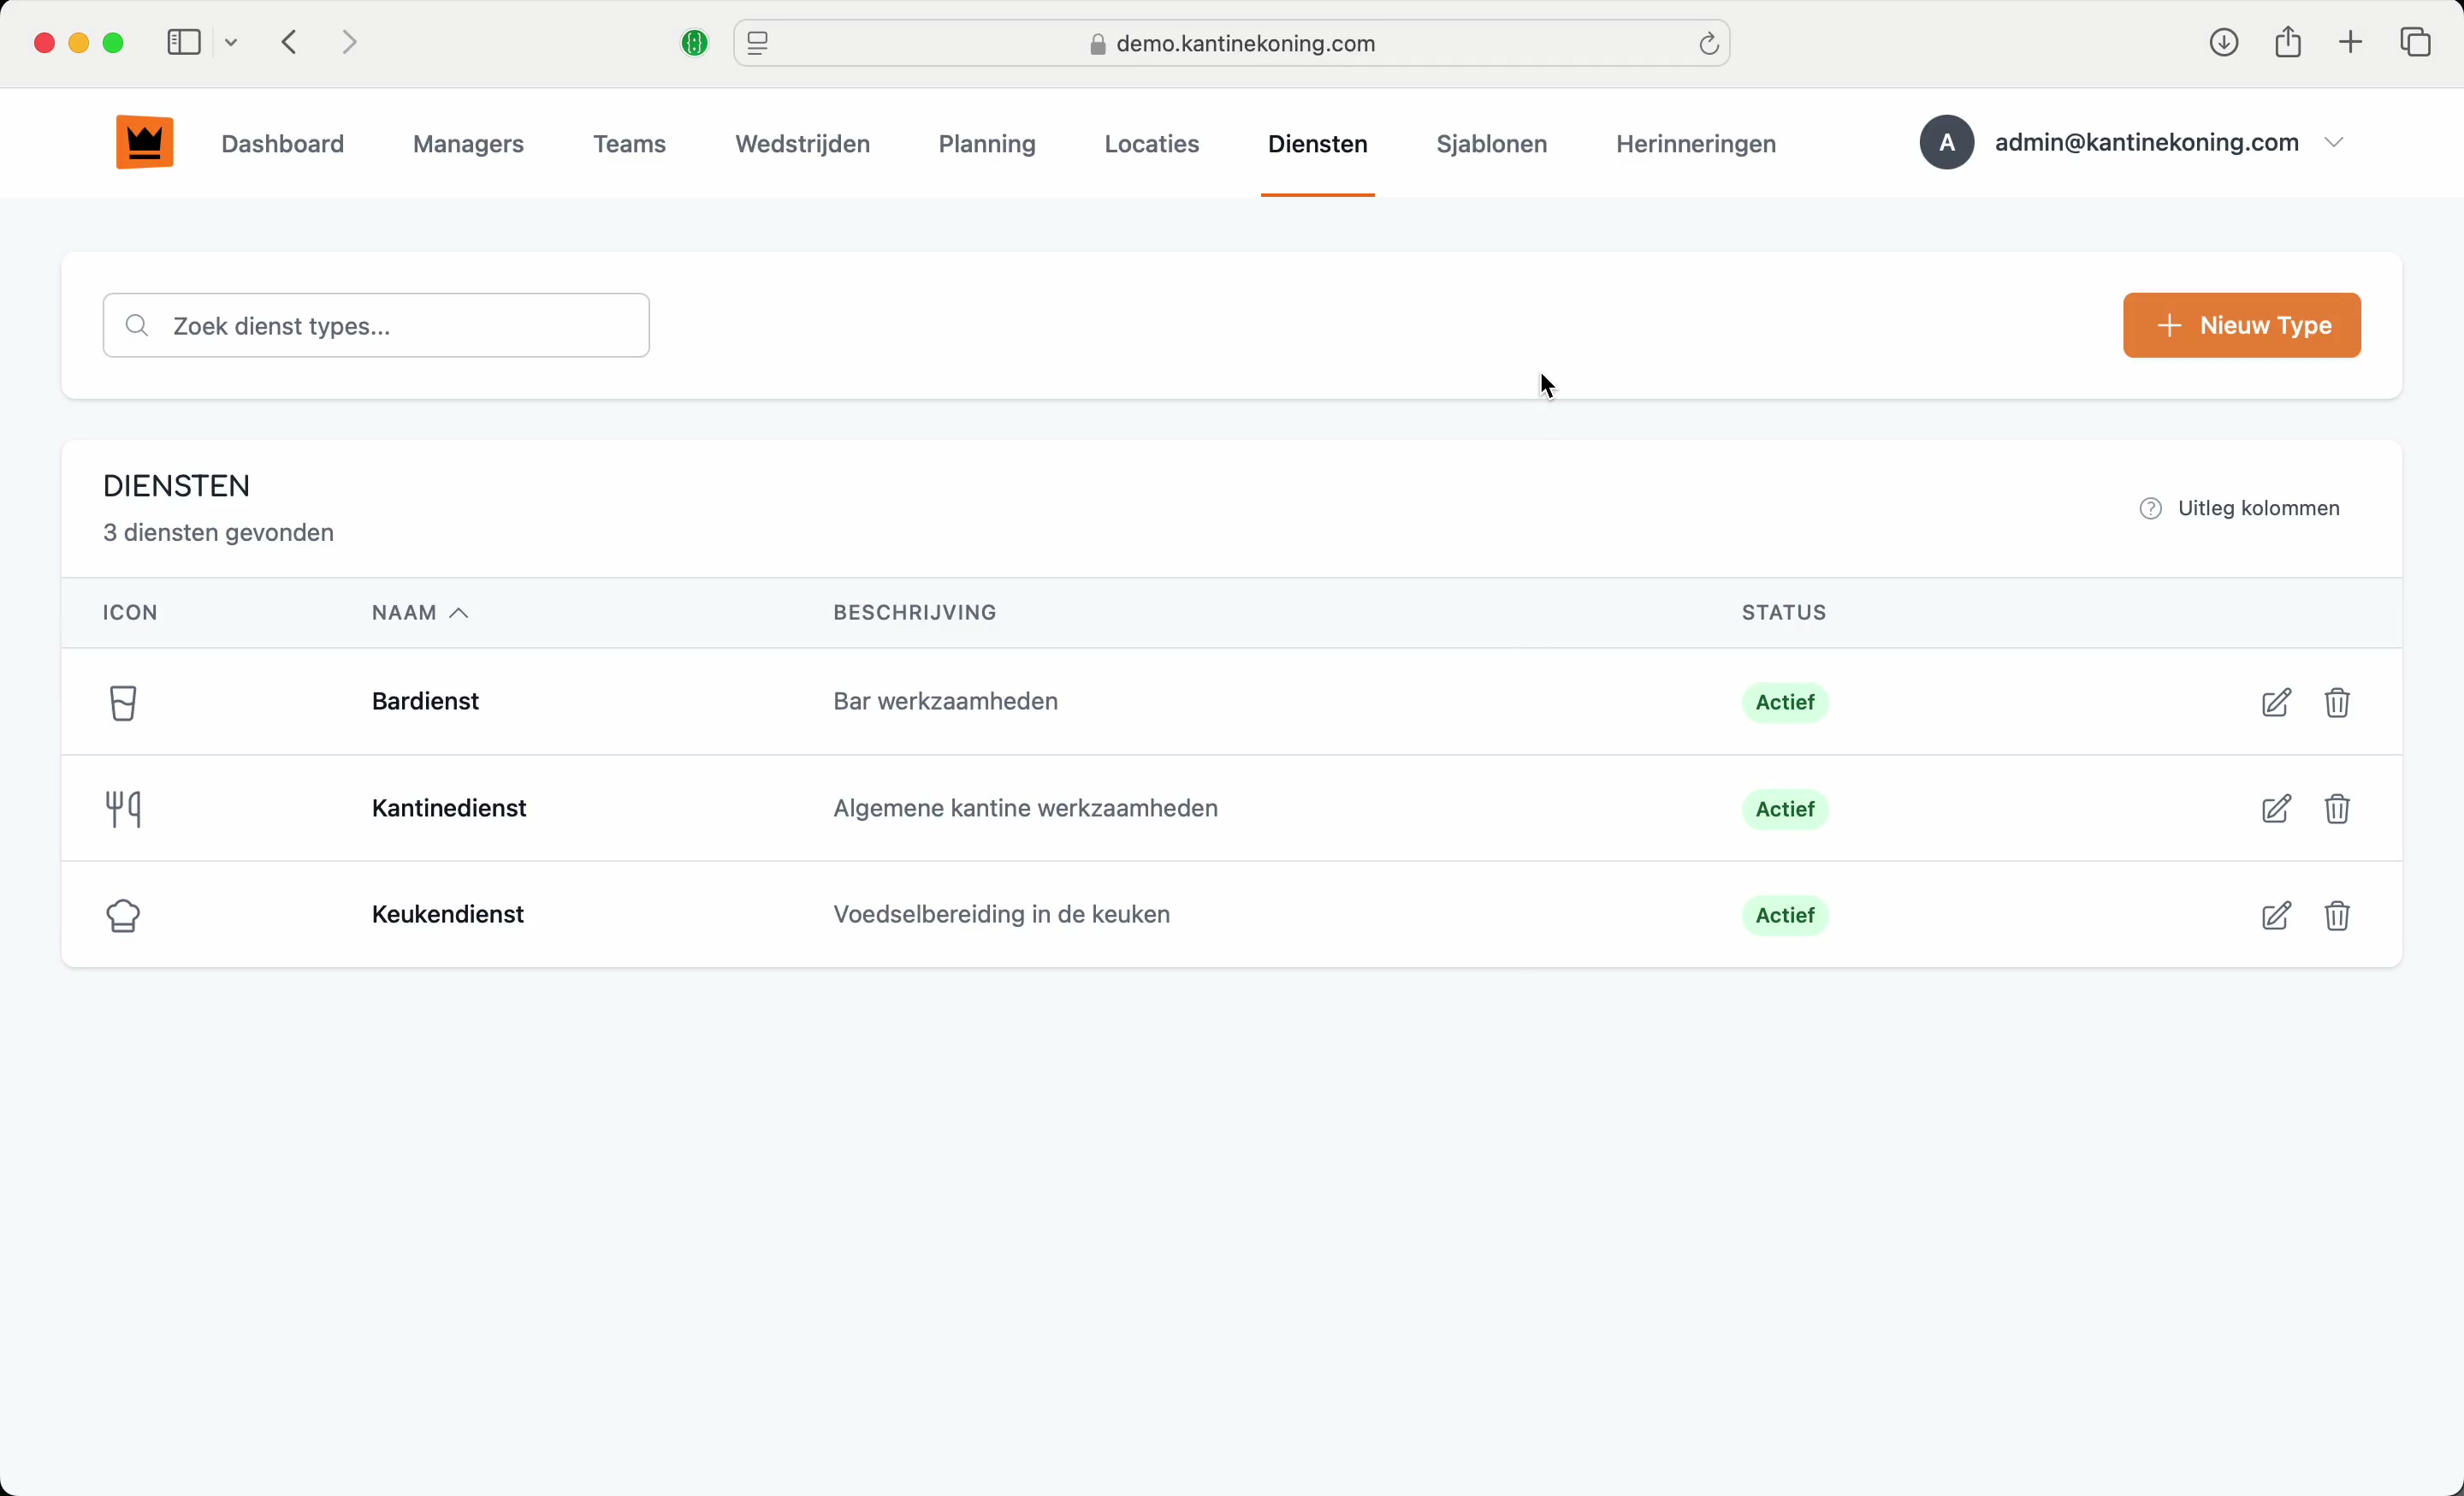Viewport: 2464px width, 1496px height.
Task: Expand admin account dropdown menu
Action: click(x=2334, y=143)
